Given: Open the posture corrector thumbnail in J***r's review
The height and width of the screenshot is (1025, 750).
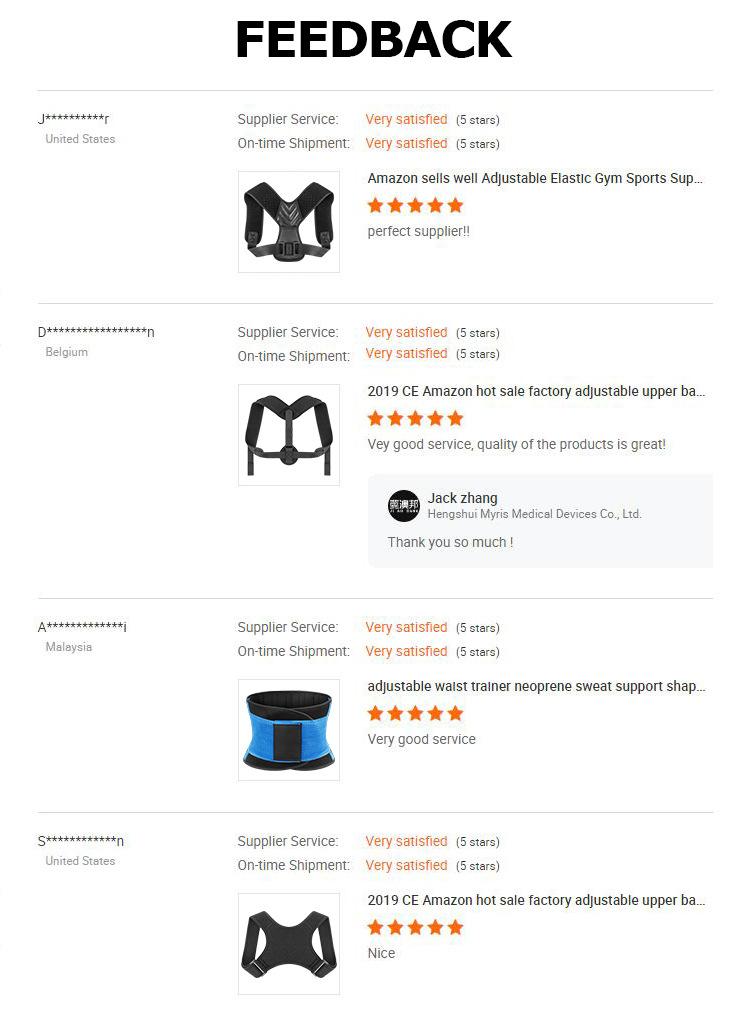Looking at the screenshot, I should pos(289,222).
